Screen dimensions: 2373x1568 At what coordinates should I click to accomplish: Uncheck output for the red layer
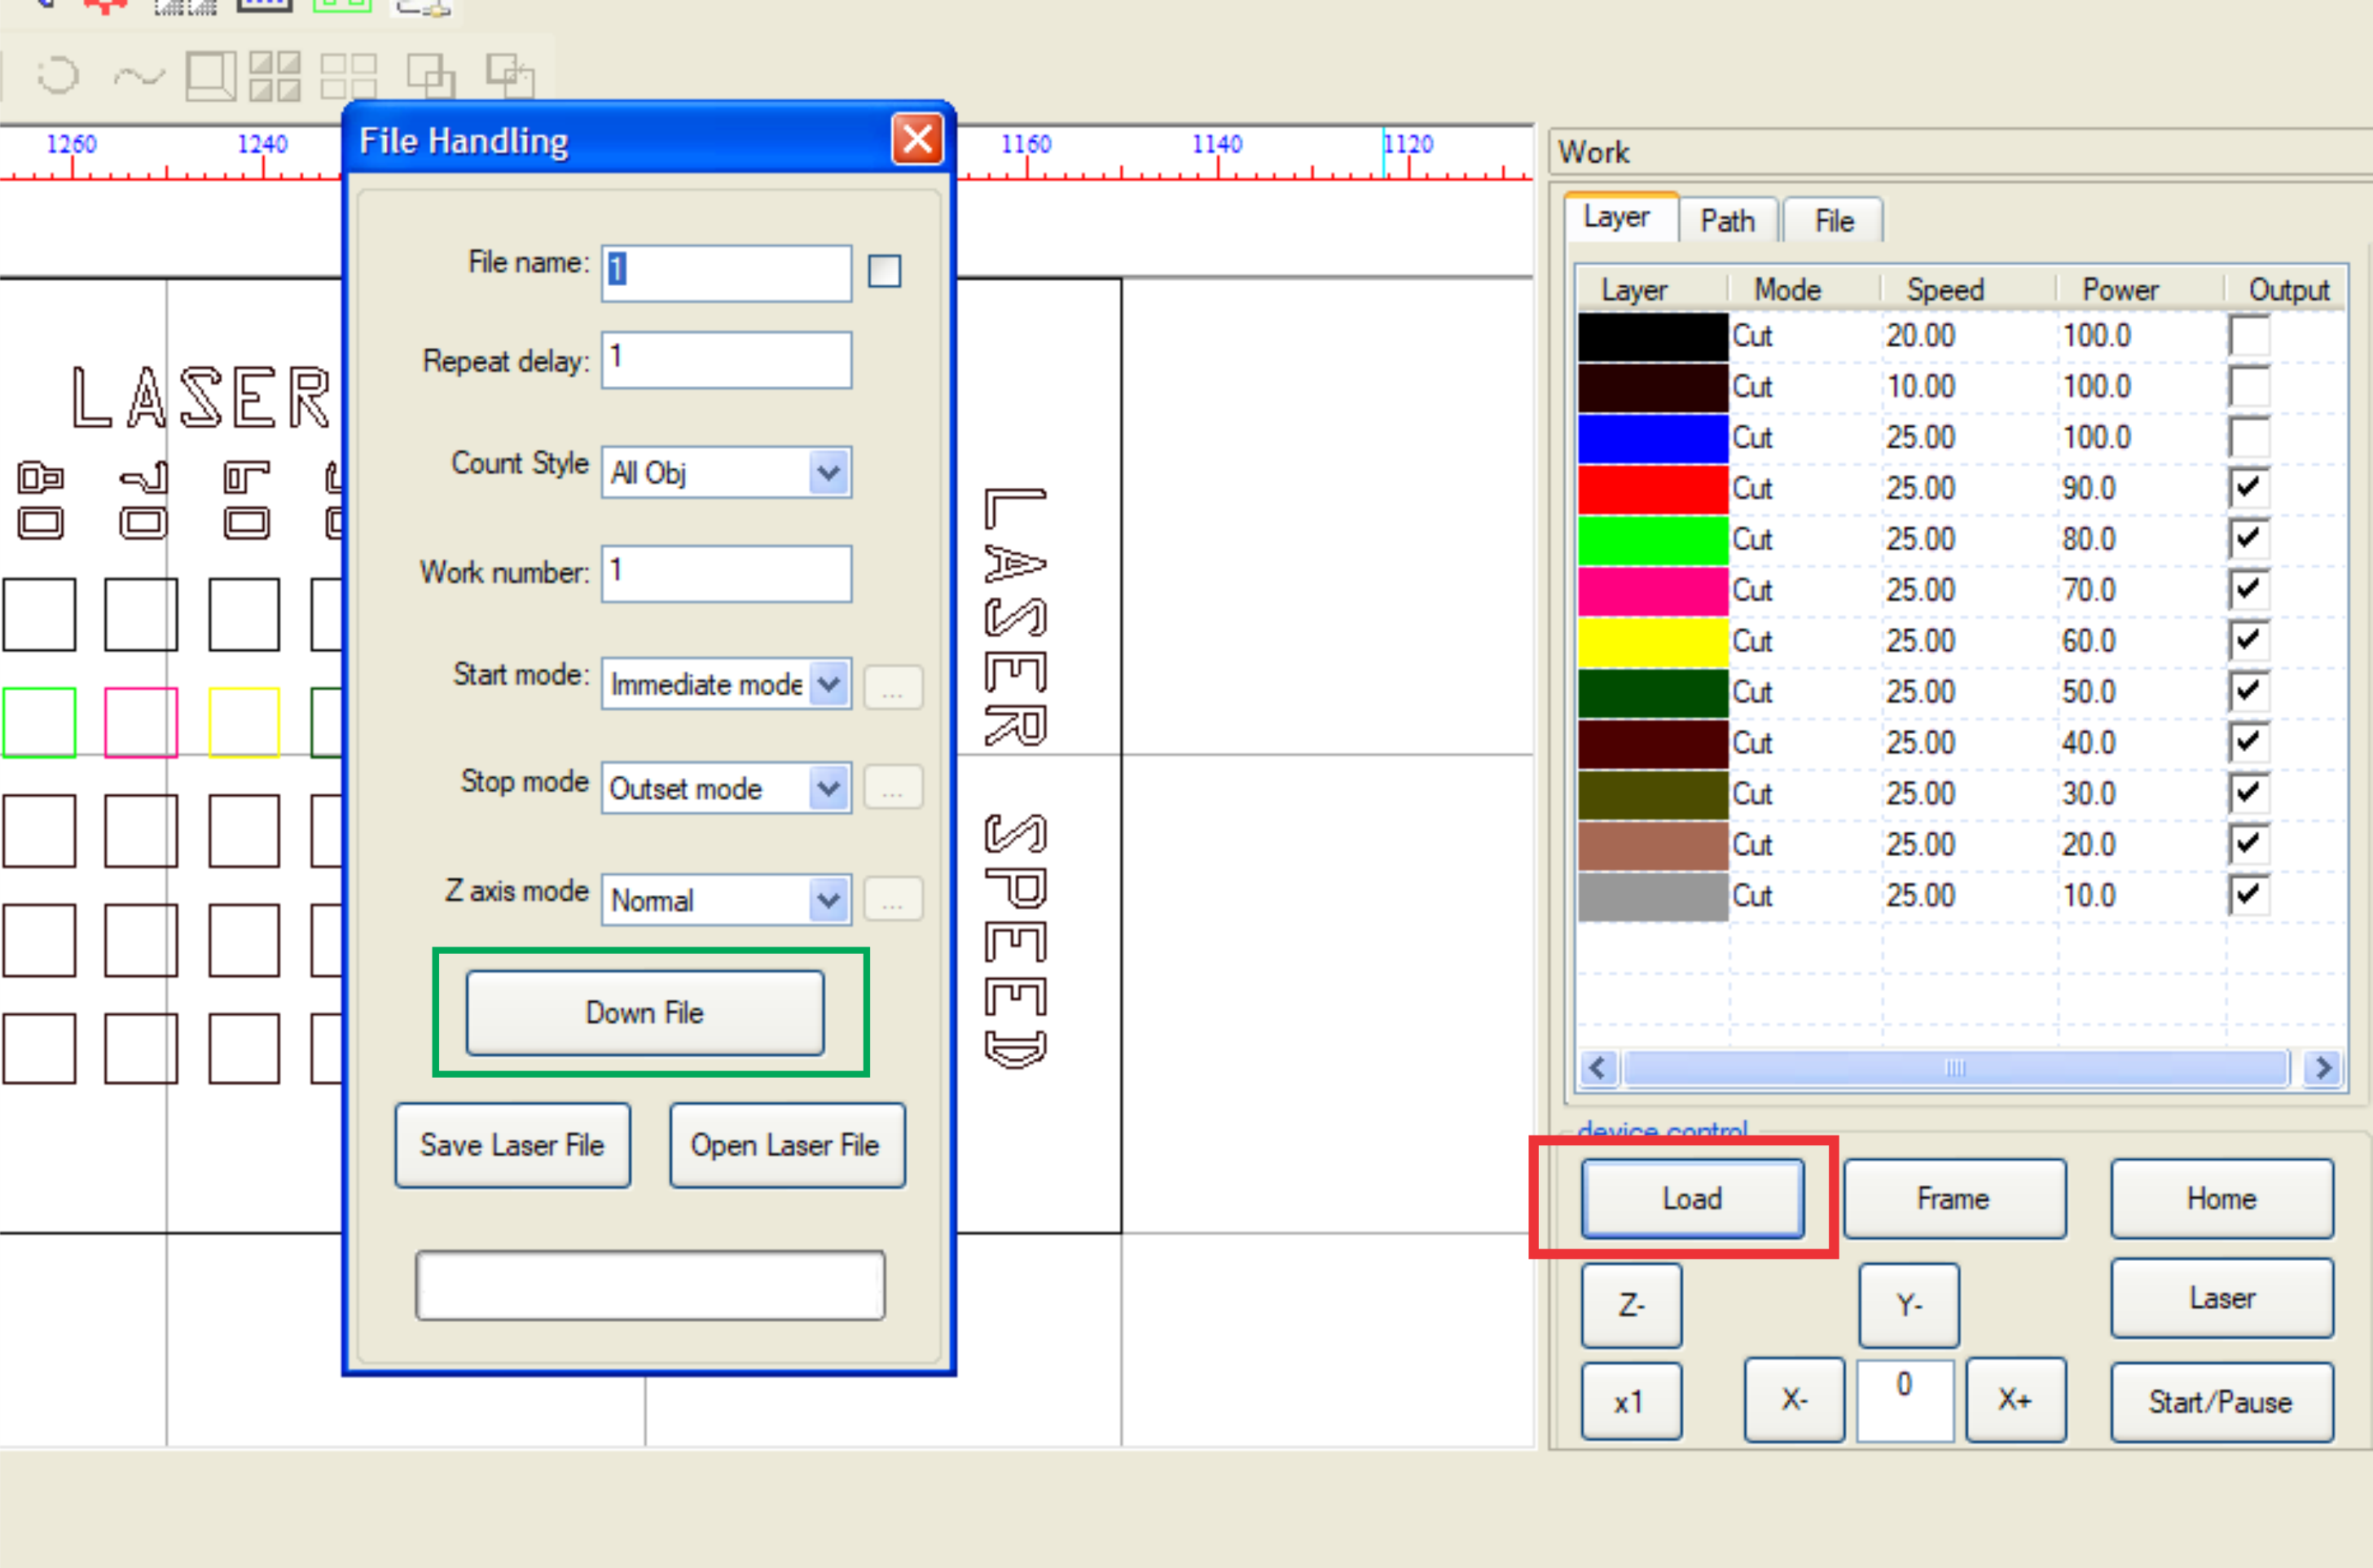[x=2248, y=488]
